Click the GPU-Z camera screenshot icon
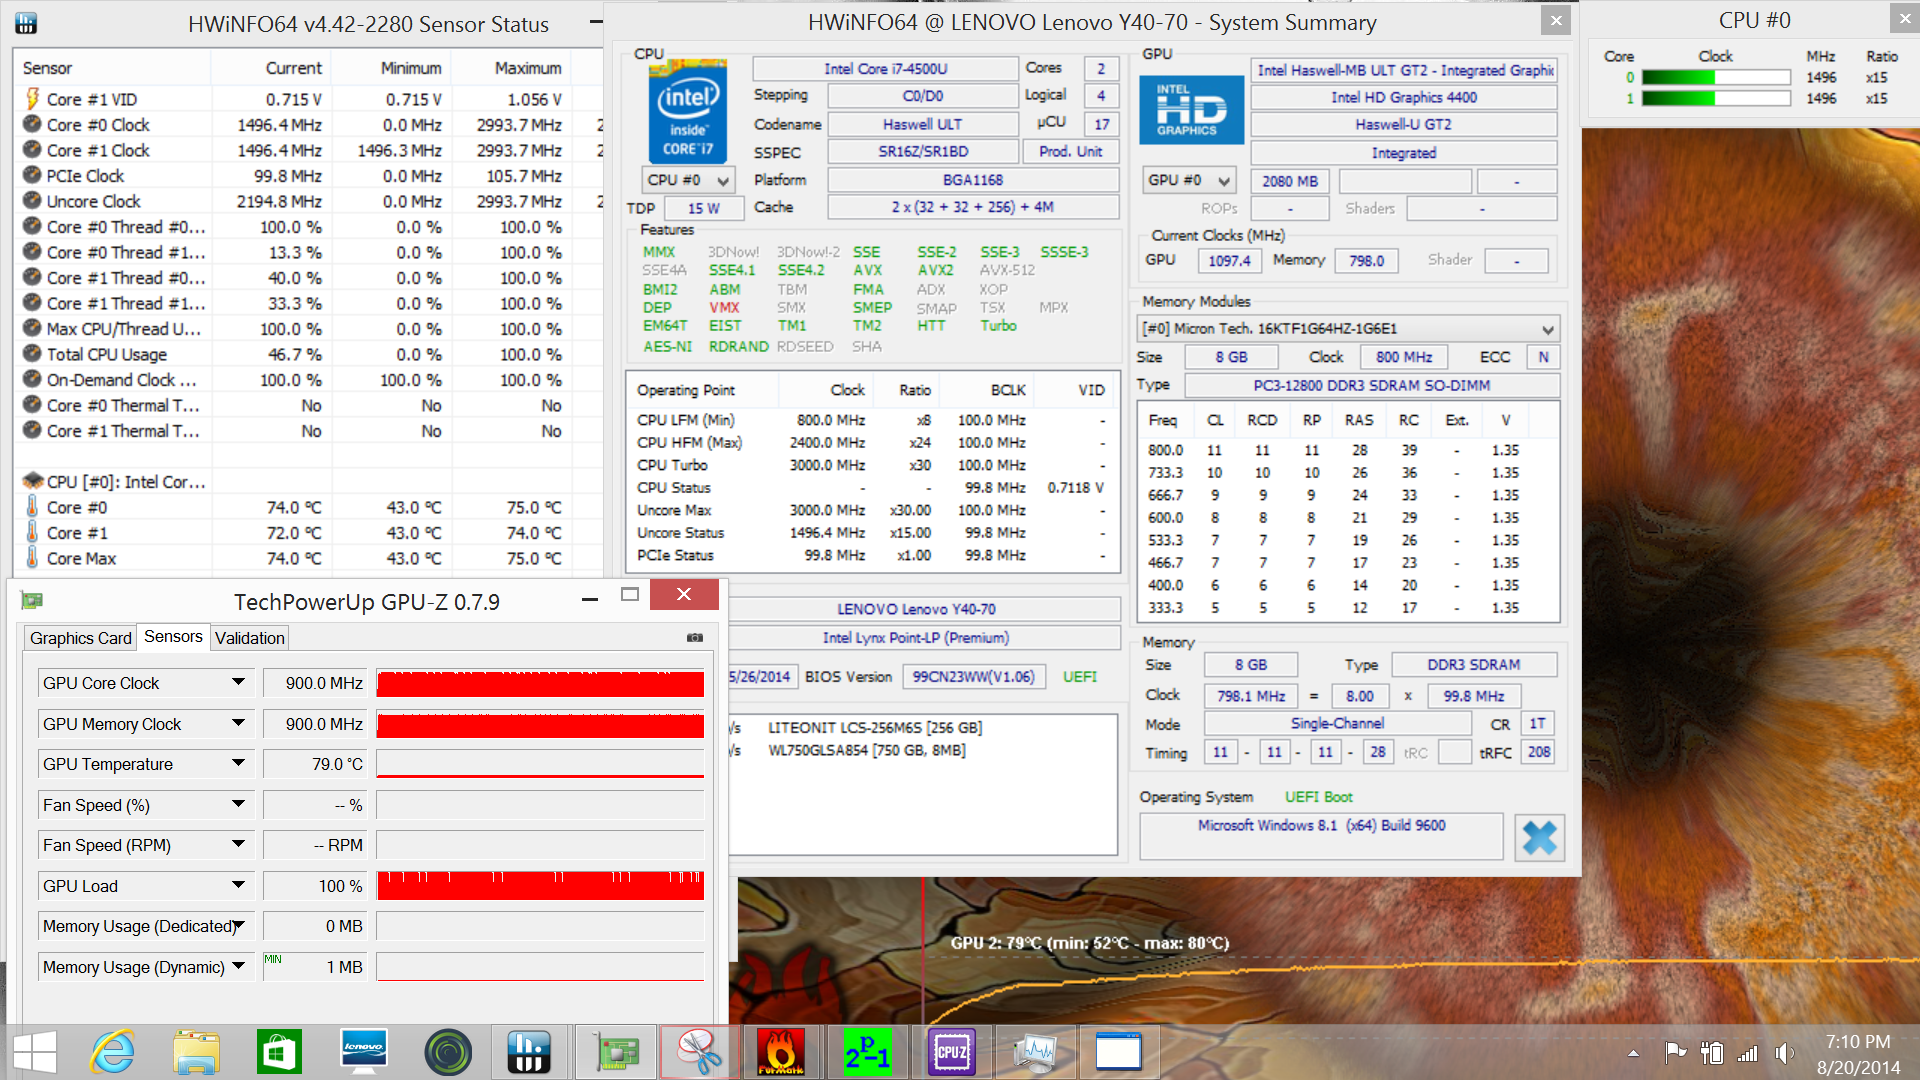Image resolution: width=1920 pixels, height=1080 pixels. click(695, 638)
